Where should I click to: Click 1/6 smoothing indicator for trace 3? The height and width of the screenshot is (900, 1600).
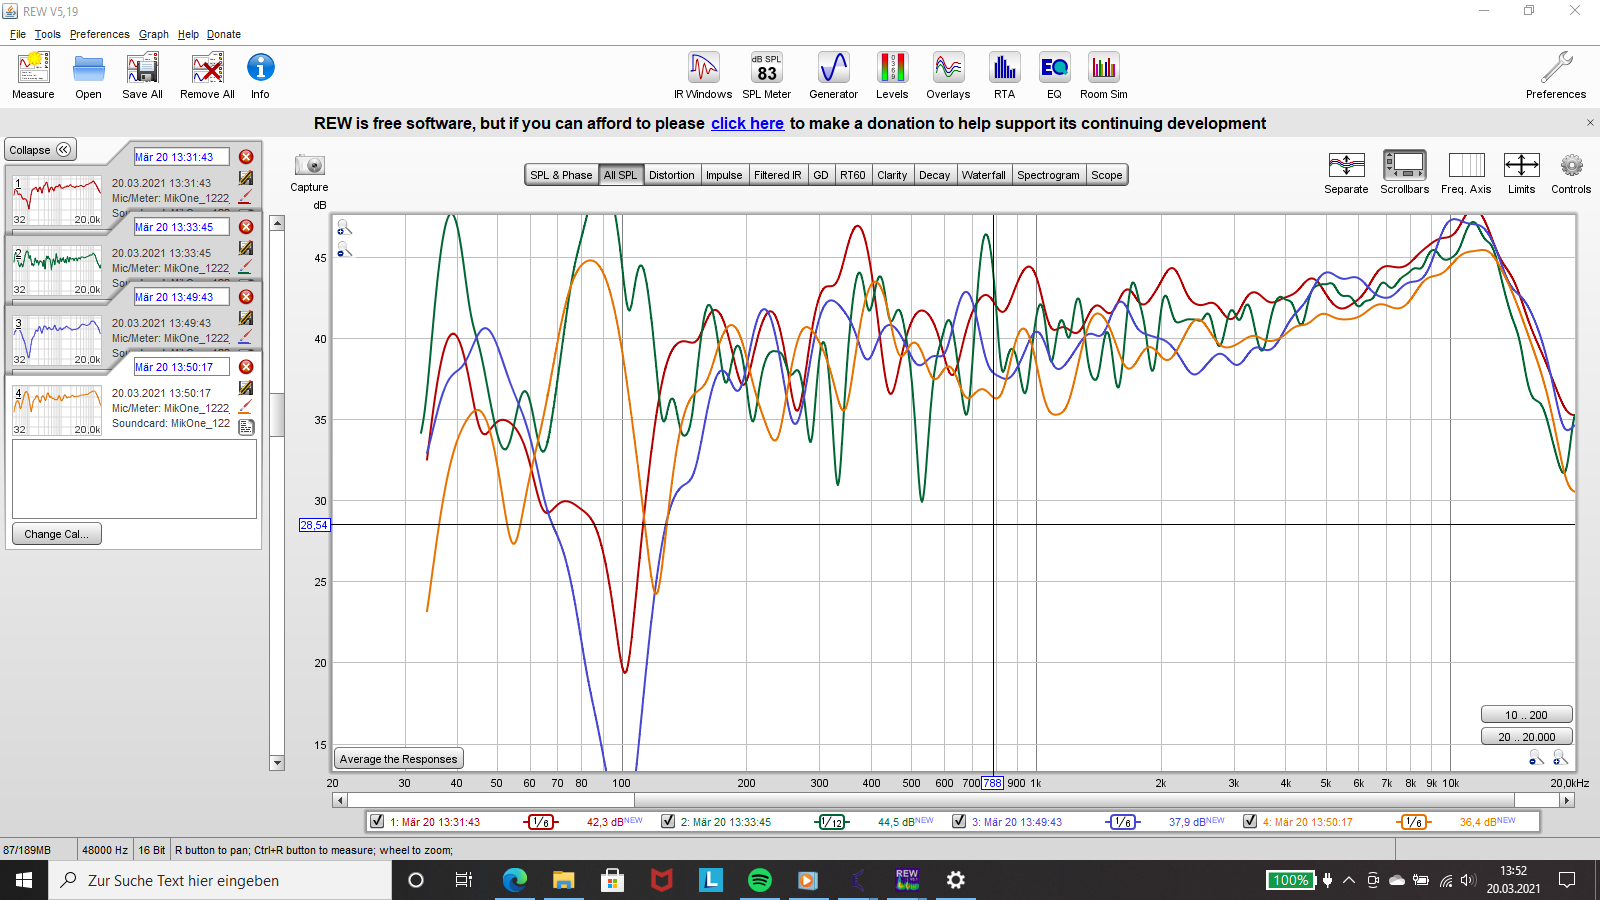(x=1122, y=822)
